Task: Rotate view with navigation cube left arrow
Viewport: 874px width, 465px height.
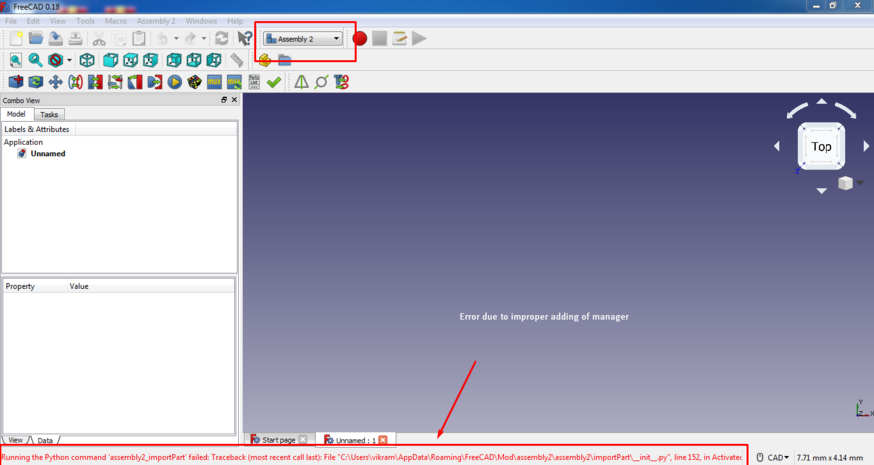Action: [x=776, y=146]
